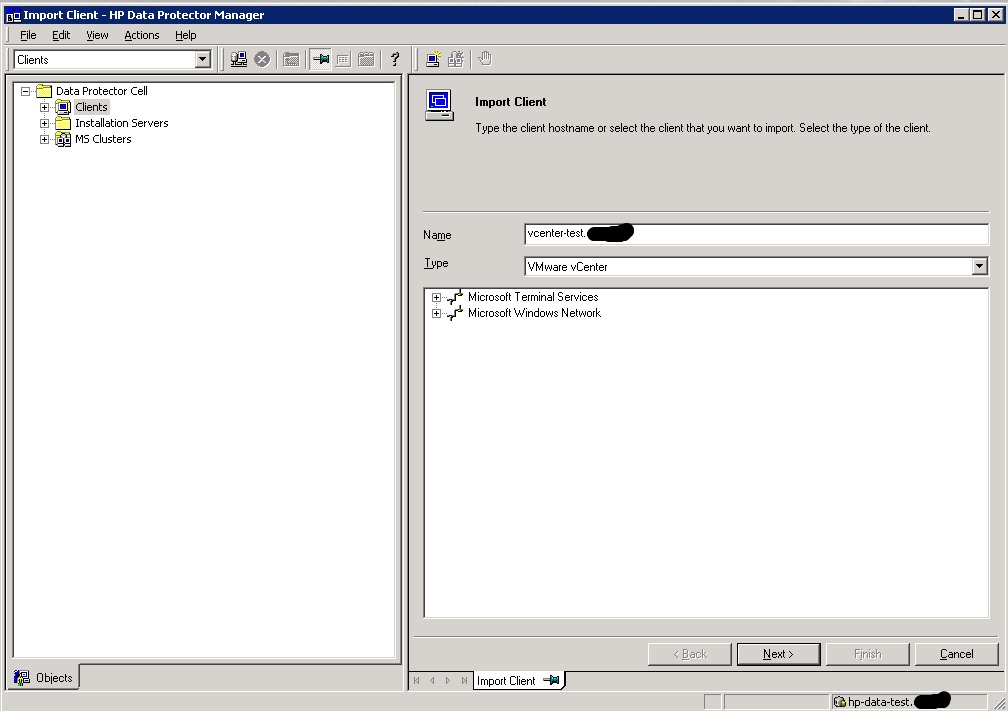Switch to the Objects tab
Viewport: 1008px width, 711px height.
(43, 677)
